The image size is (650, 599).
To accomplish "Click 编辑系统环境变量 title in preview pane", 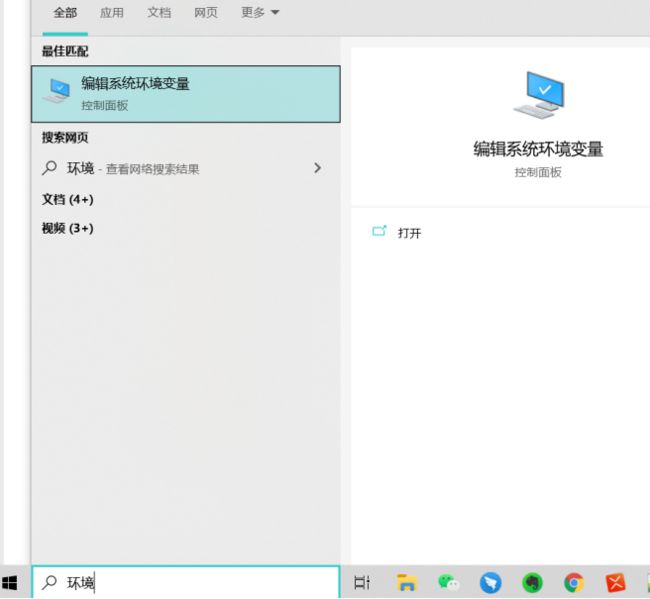I will (538, 149).
